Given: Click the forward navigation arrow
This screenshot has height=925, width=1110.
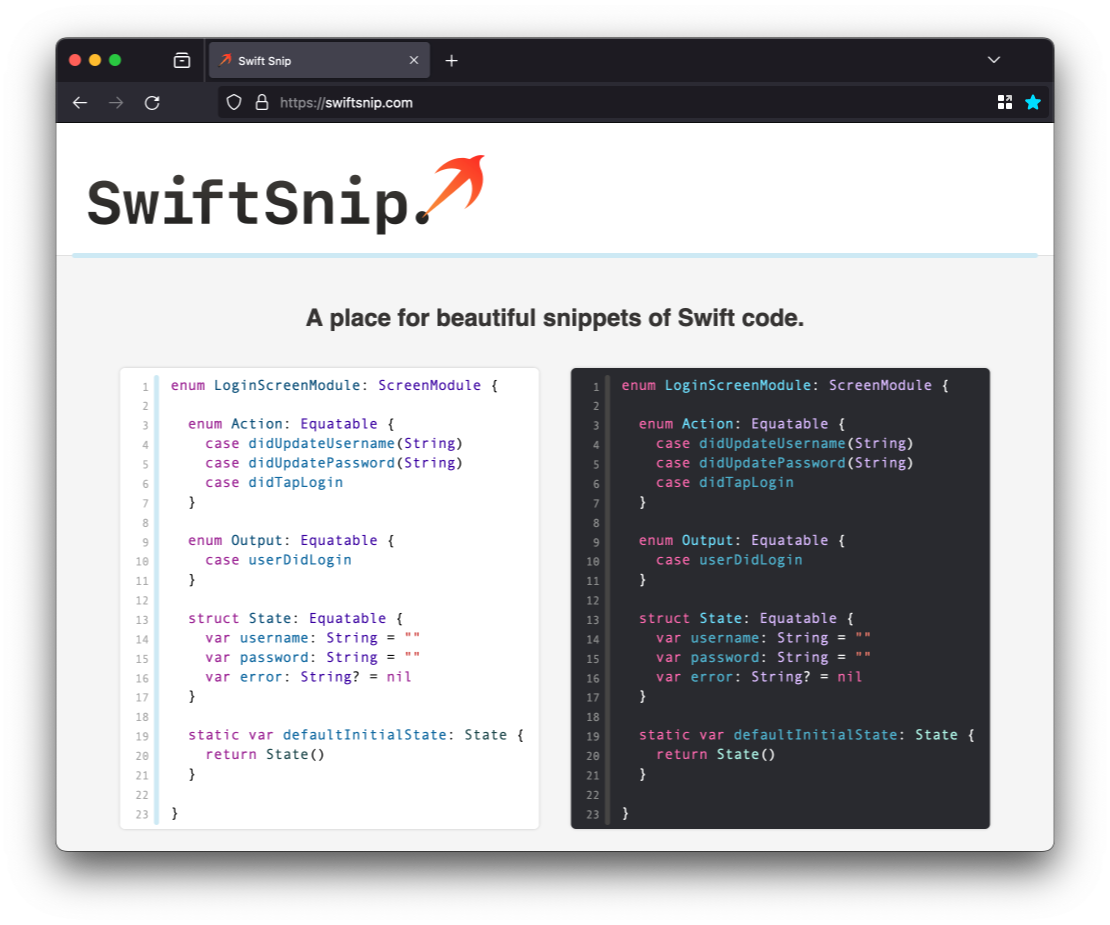Looking at the screenshot, I should tap(116, 103).
